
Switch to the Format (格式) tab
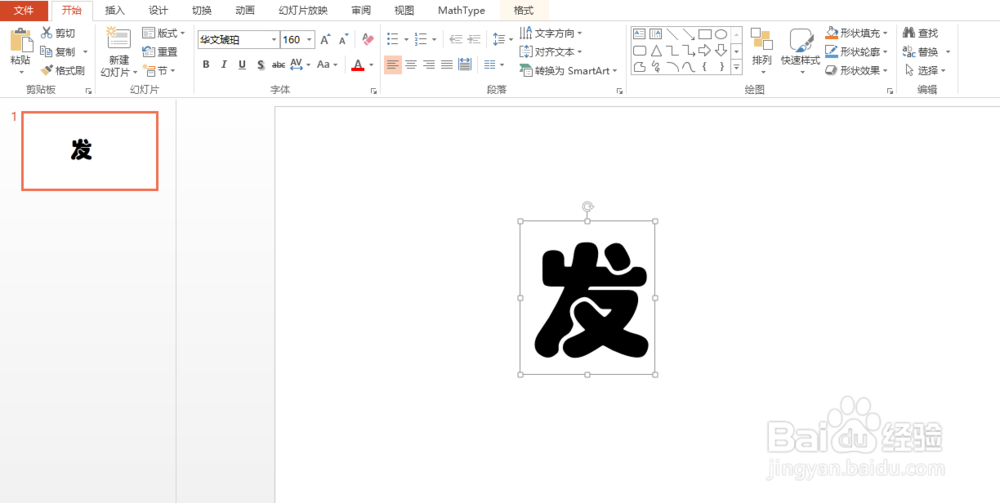tap(524, 11)
